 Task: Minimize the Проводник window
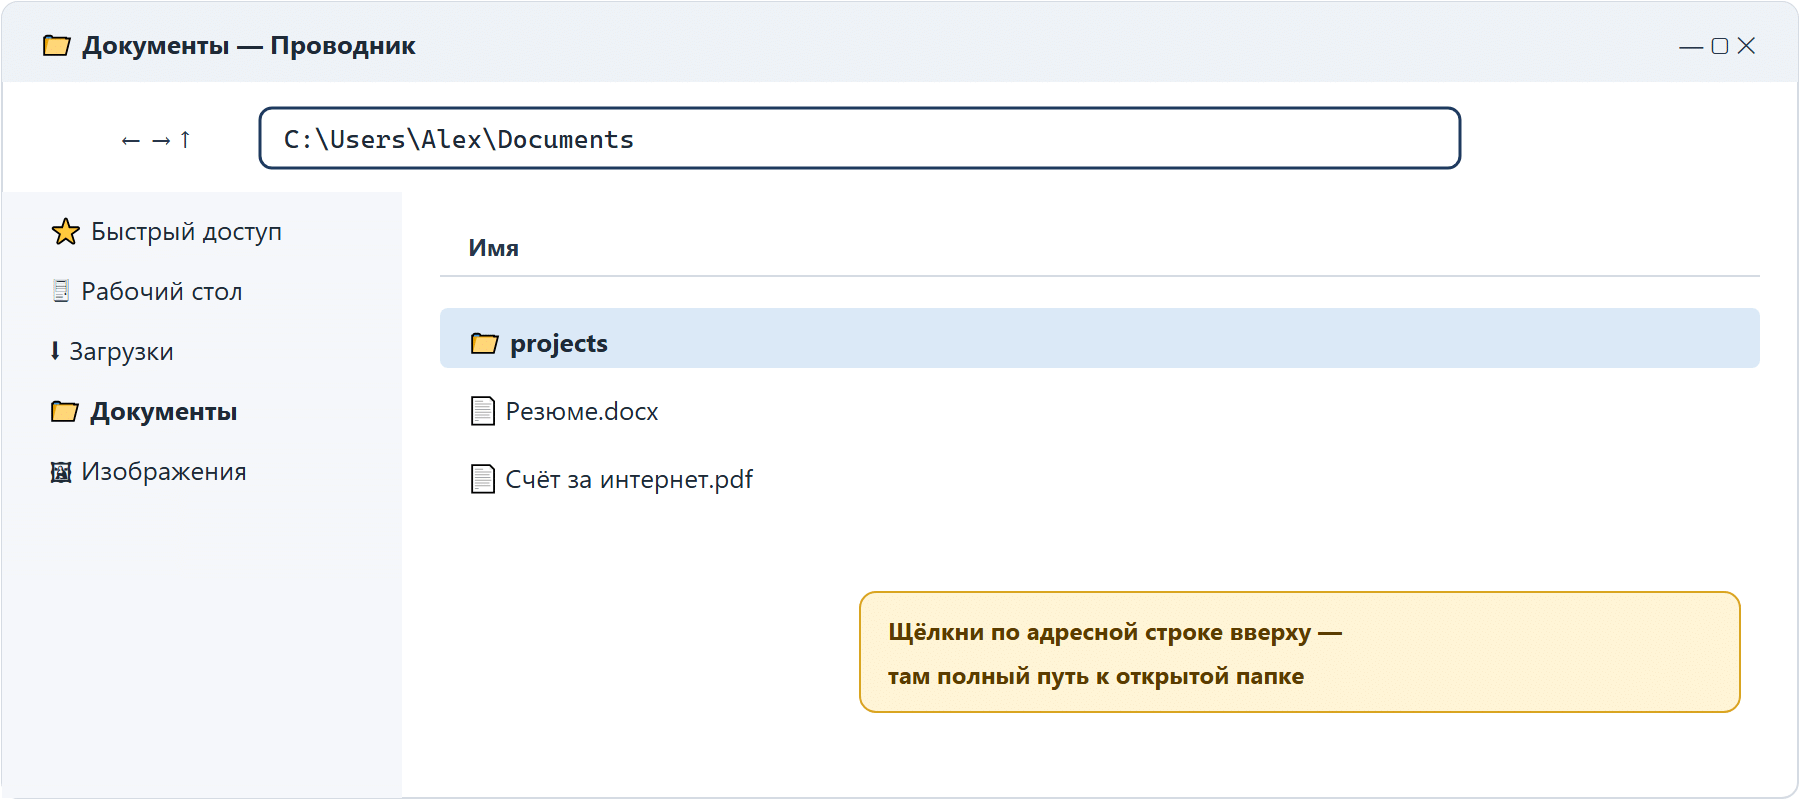tap(1691, 46)
